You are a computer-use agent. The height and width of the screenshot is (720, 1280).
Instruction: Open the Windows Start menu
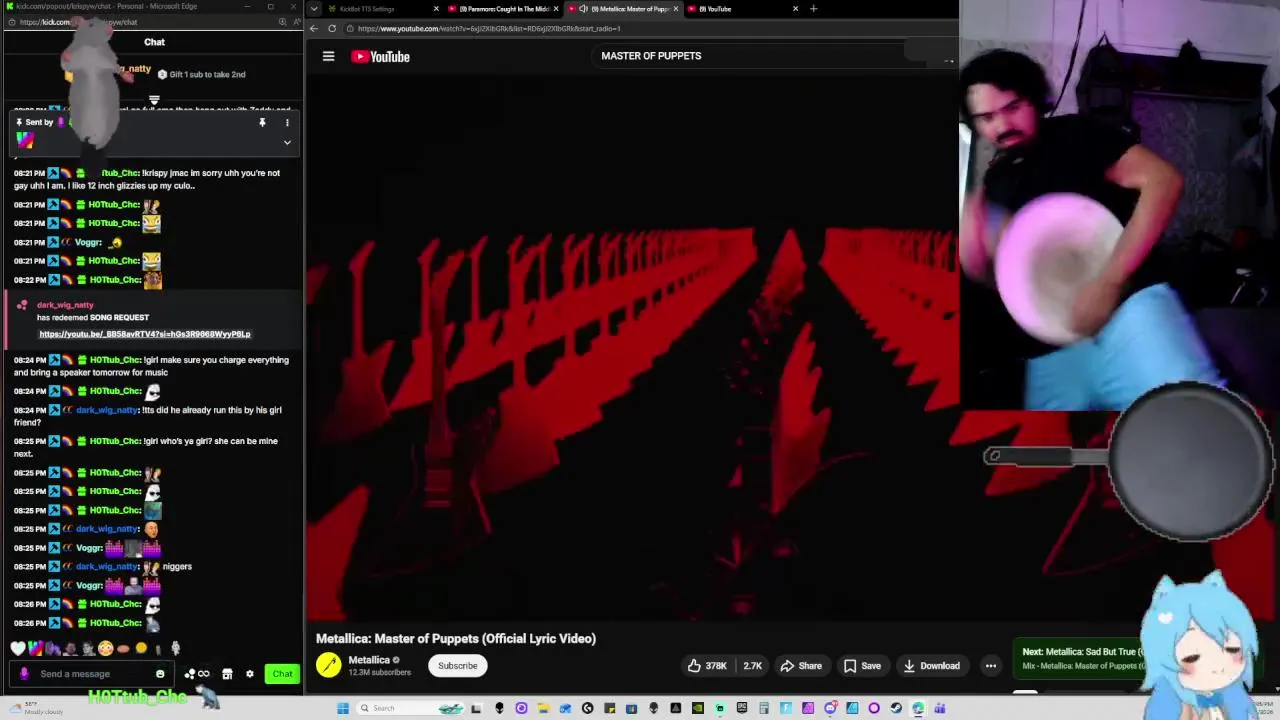[343, 708]
